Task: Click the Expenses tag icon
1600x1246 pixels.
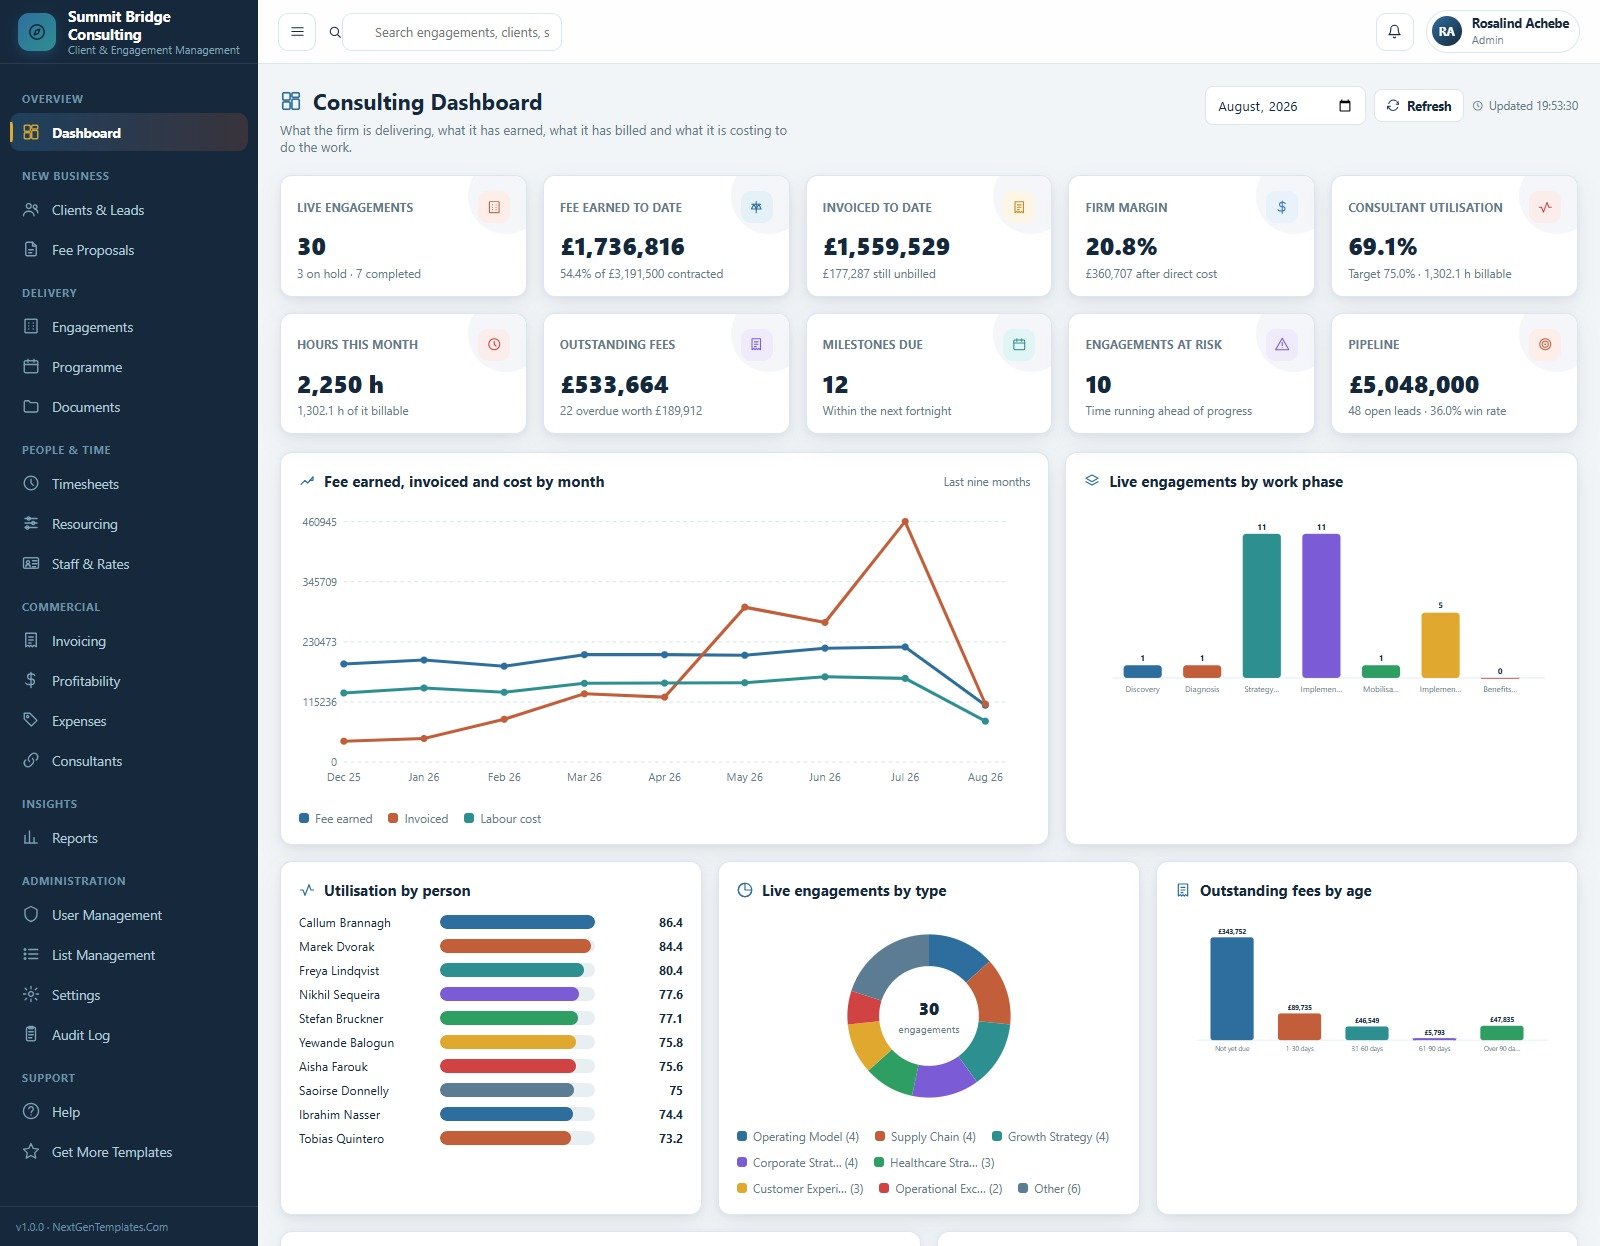Action: coord(31,721)
